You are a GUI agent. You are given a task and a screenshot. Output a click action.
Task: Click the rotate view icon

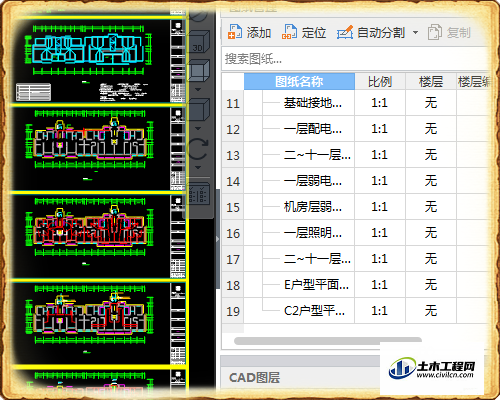[198, 149]
